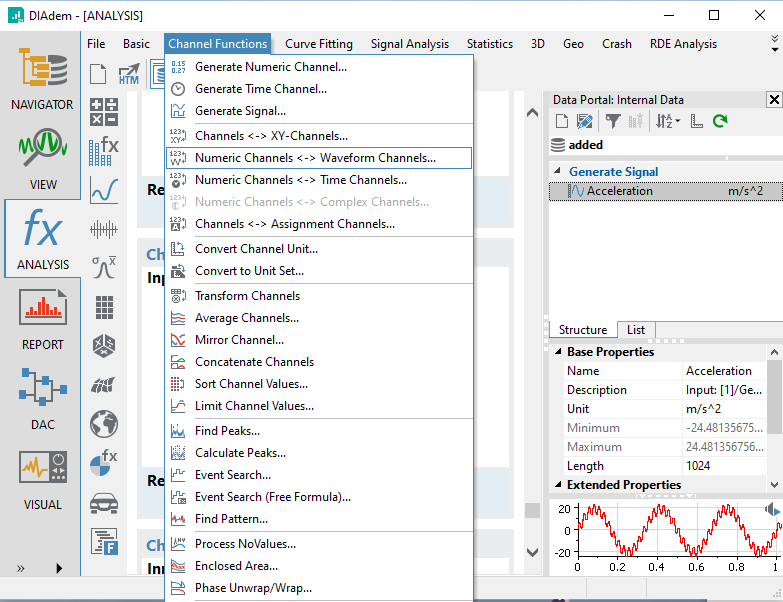
Task: Open the Signal Analysis menu
Action: [410, 44]
